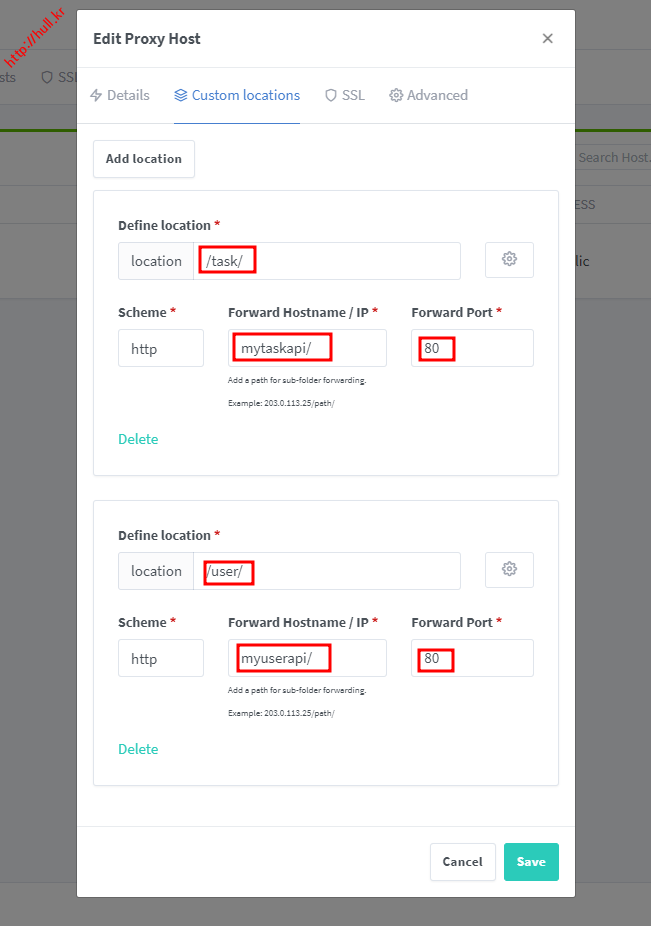The width and height of the screenshot is (651, 926).
Task: Click Forward Port field in /task/ location
Action: pyautogui.click(x=472, y=349)
